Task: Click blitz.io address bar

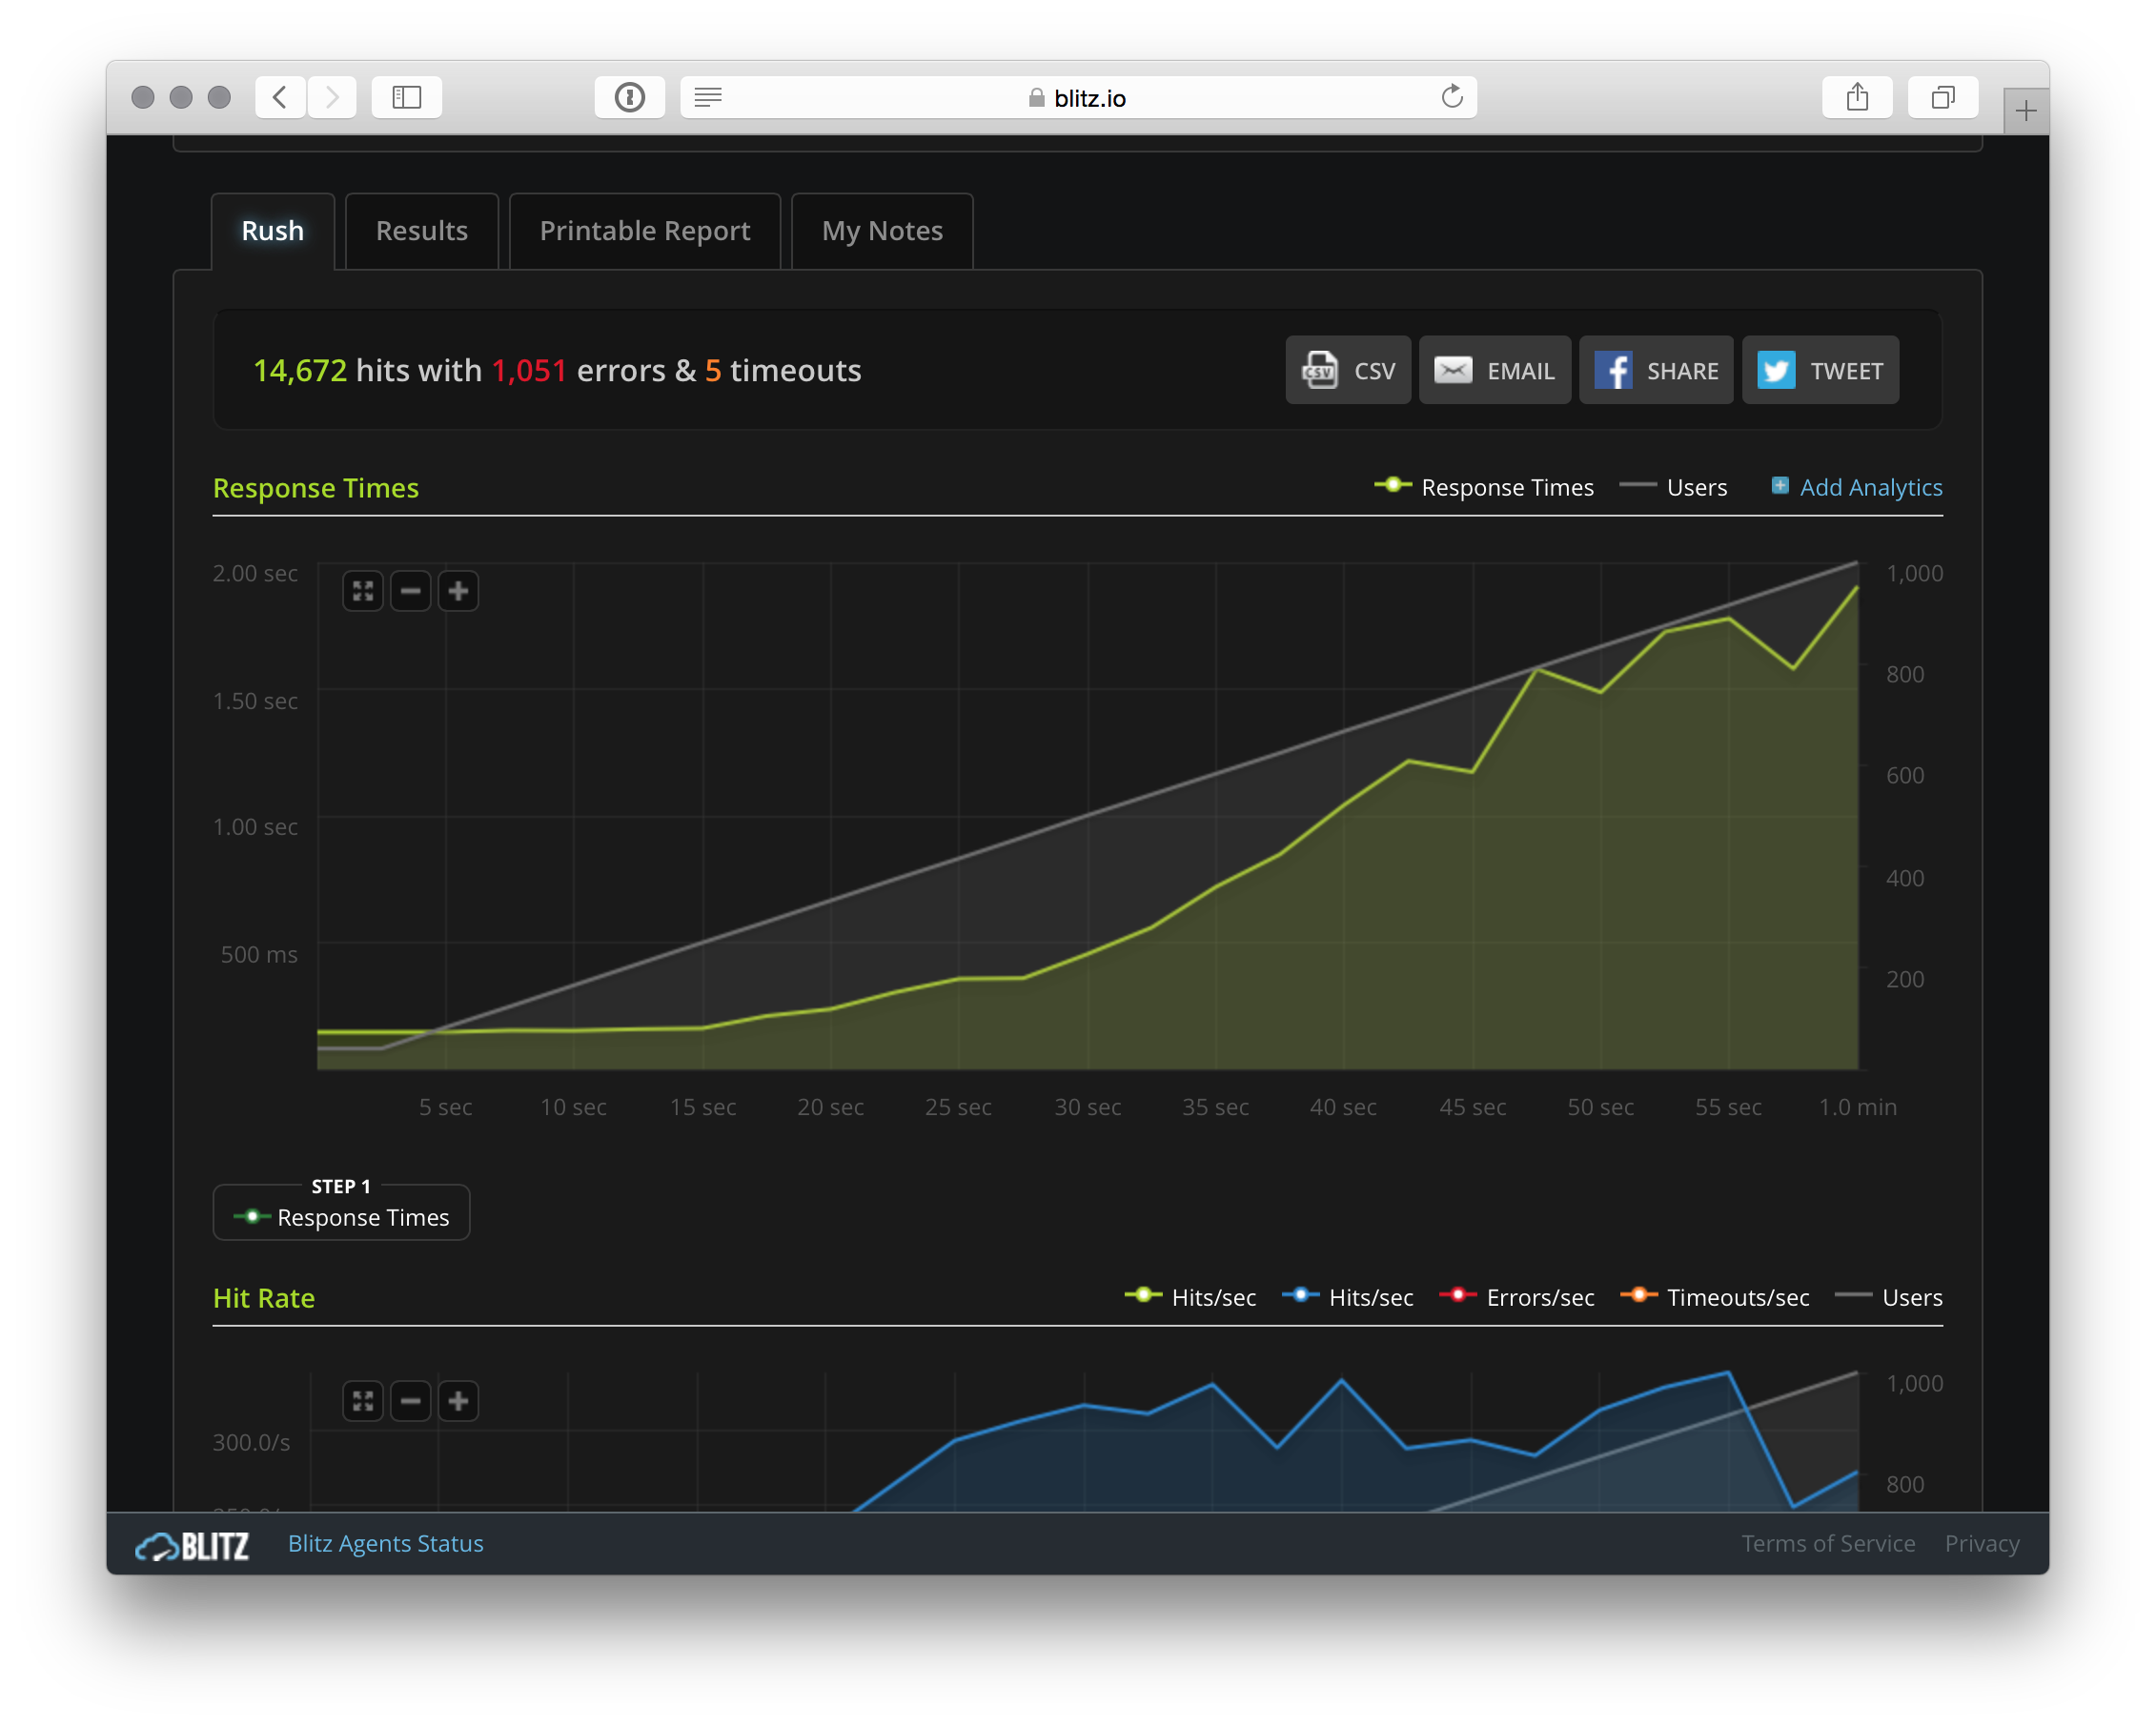Action: click(1078, 97)
